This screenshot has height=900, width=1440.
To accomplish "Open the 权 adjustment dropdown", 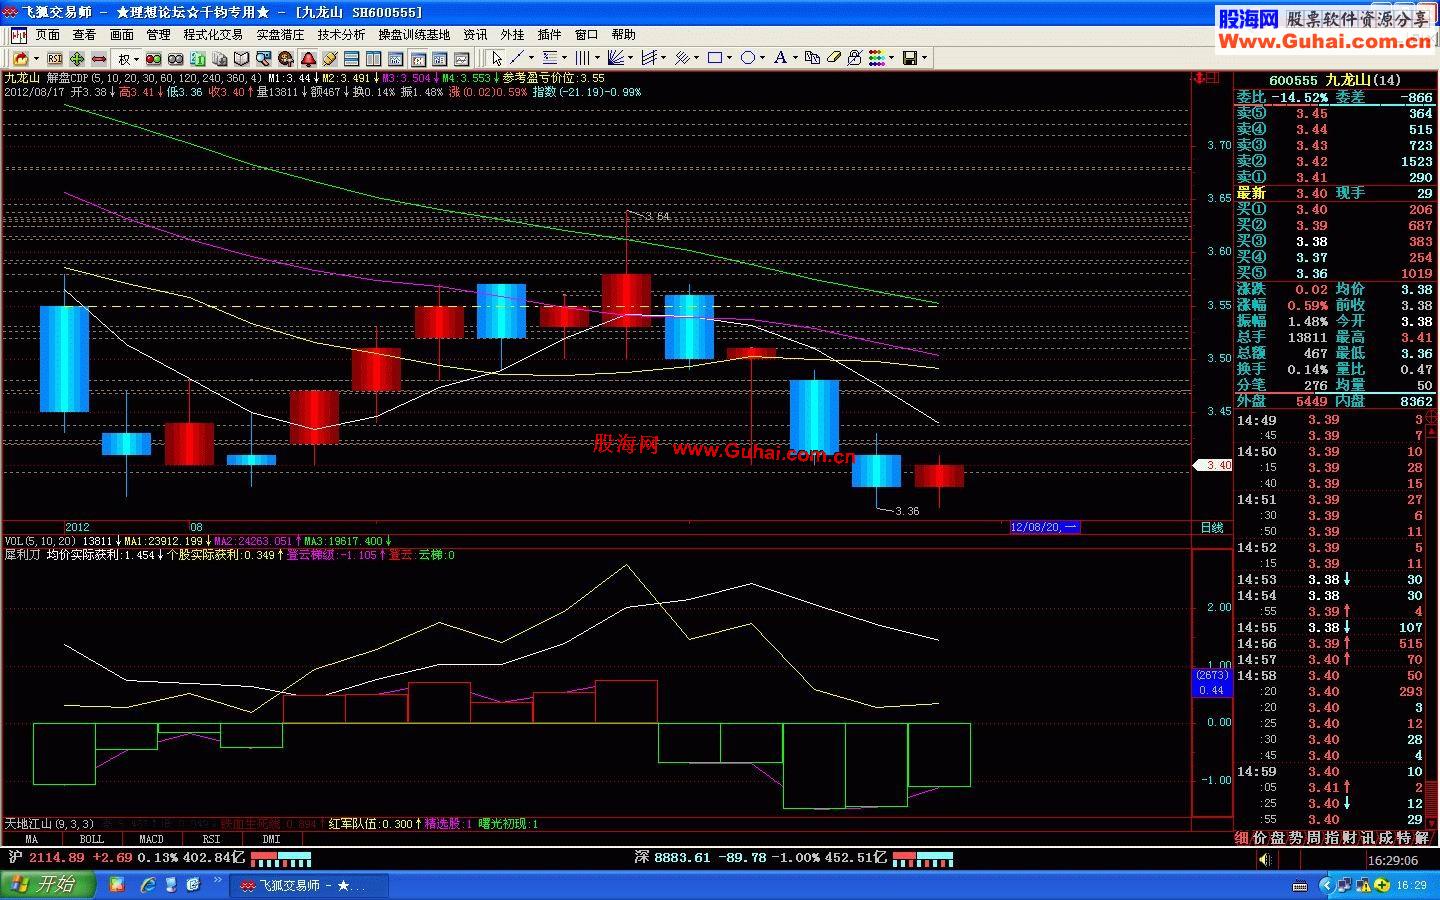I will coord(127,59).
